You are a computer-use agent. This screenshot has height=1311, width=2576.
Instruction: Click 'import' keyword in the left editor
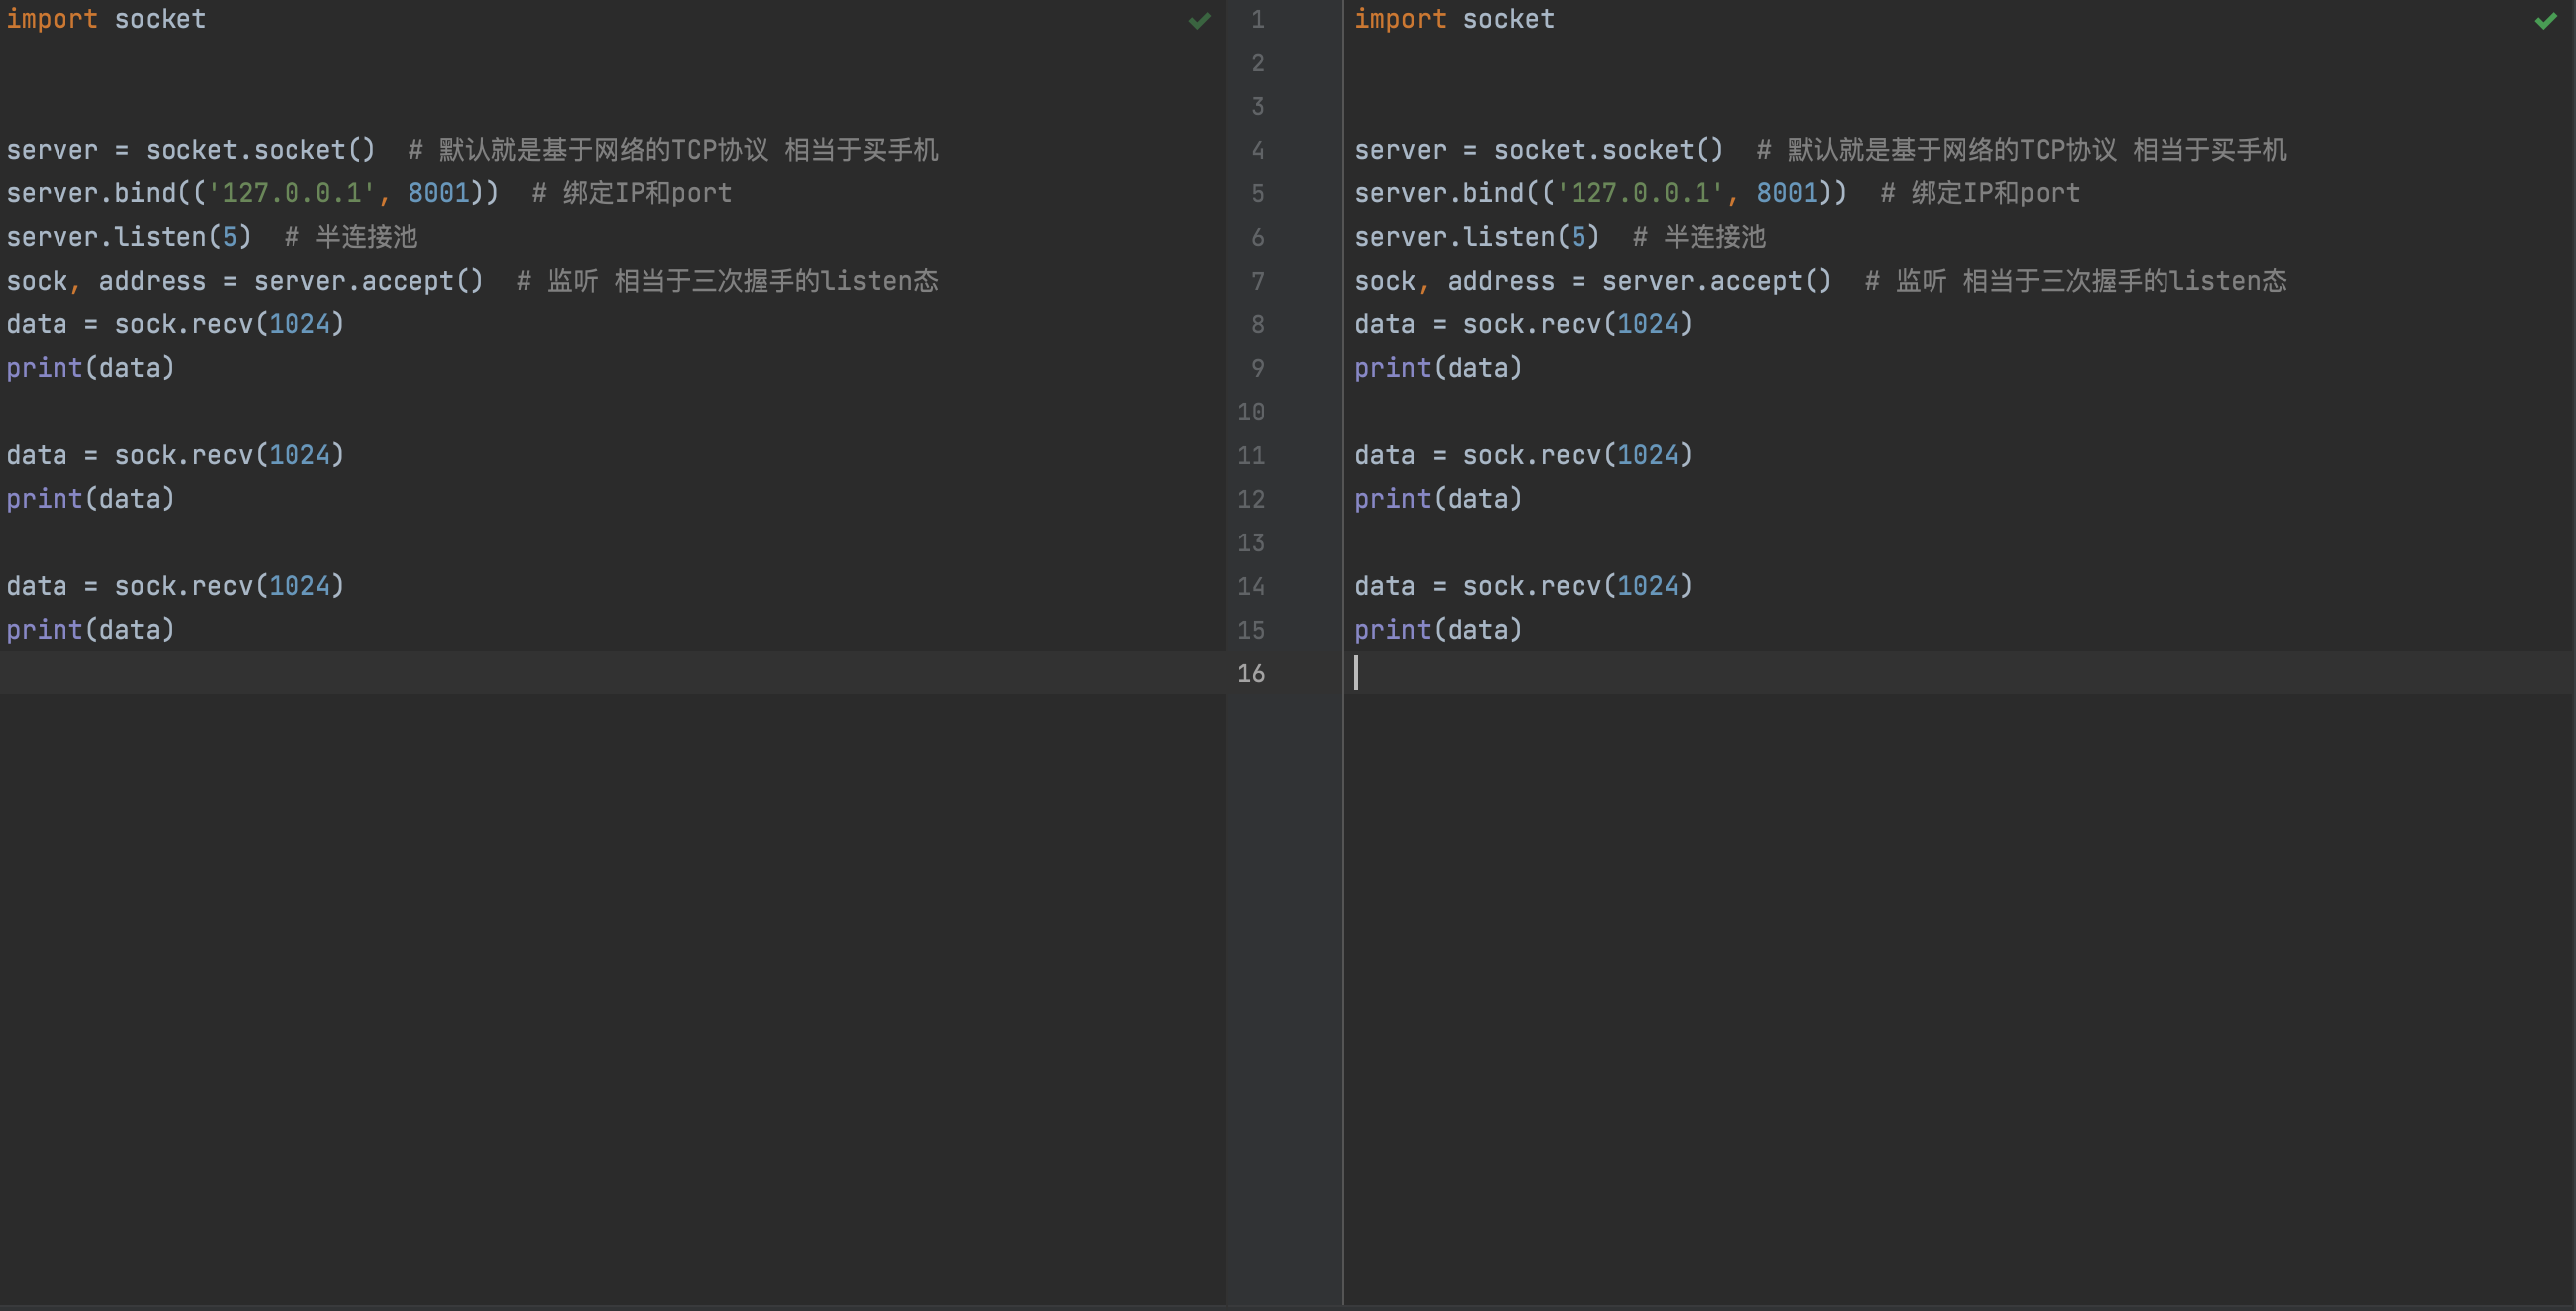click(x=52, y=19)
